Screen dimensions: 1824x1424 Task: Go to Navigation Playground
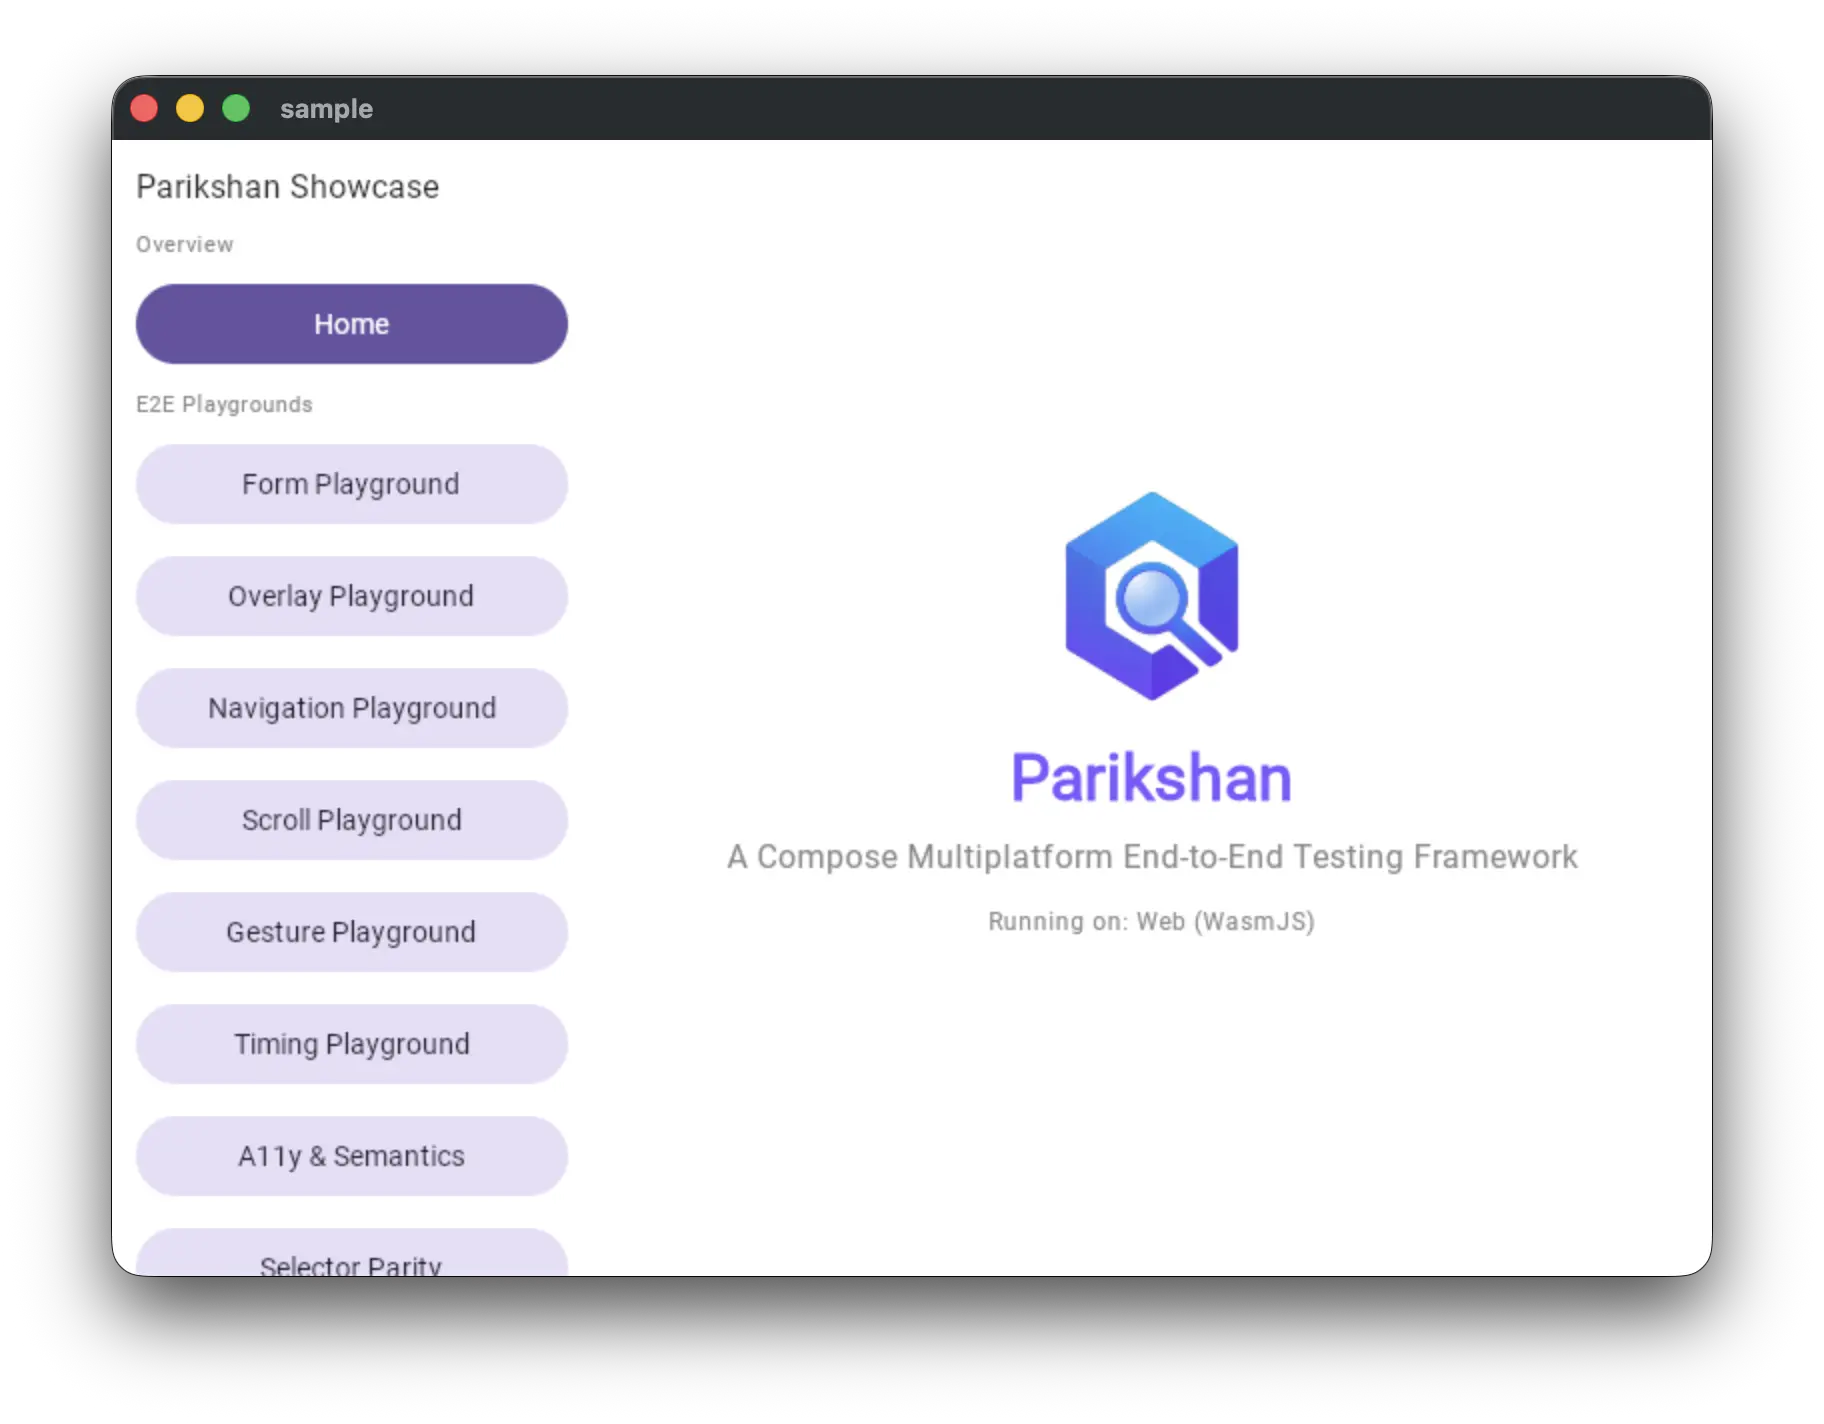(351, 708)
